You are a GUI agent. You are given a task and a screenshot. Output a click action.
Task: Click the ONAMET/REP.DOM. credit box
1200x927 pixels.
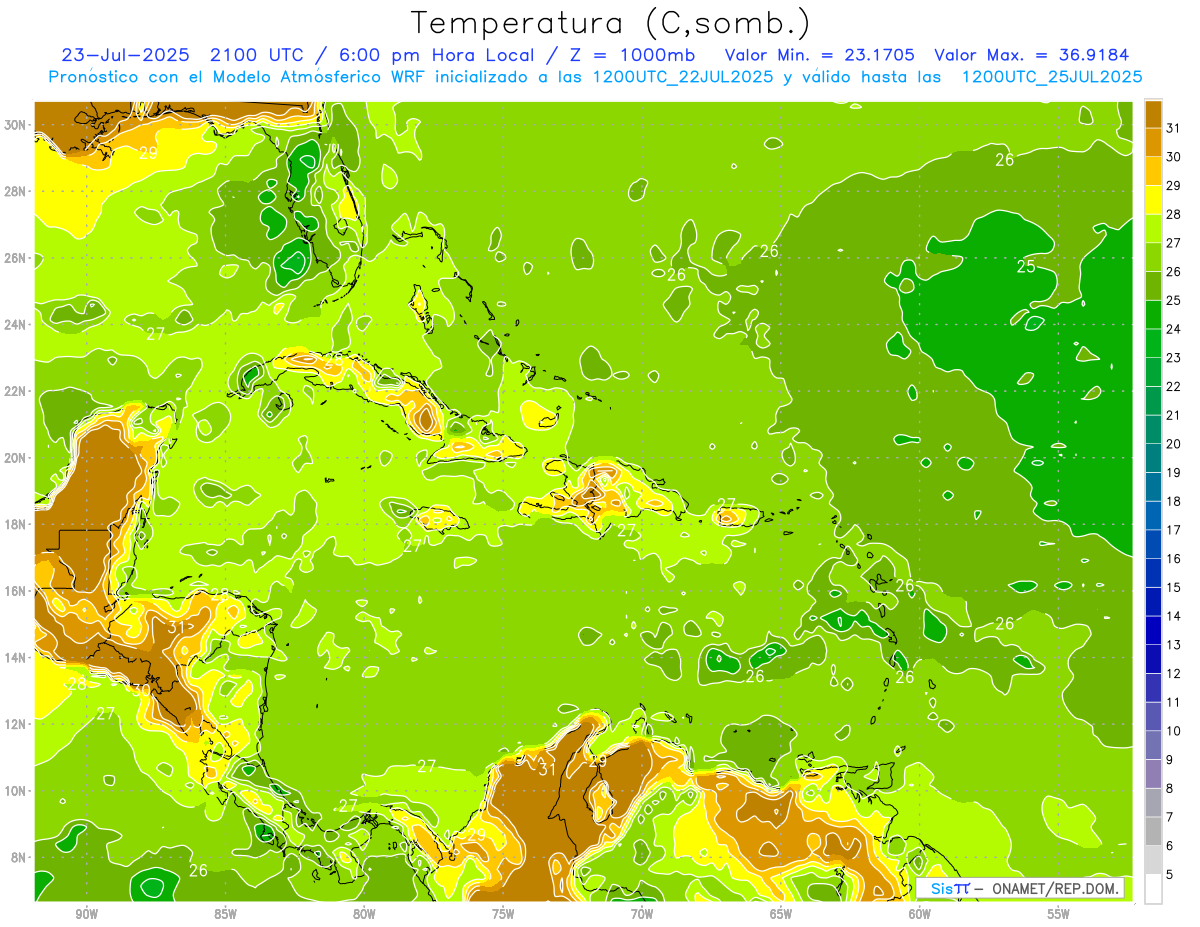coord(1020,888)
